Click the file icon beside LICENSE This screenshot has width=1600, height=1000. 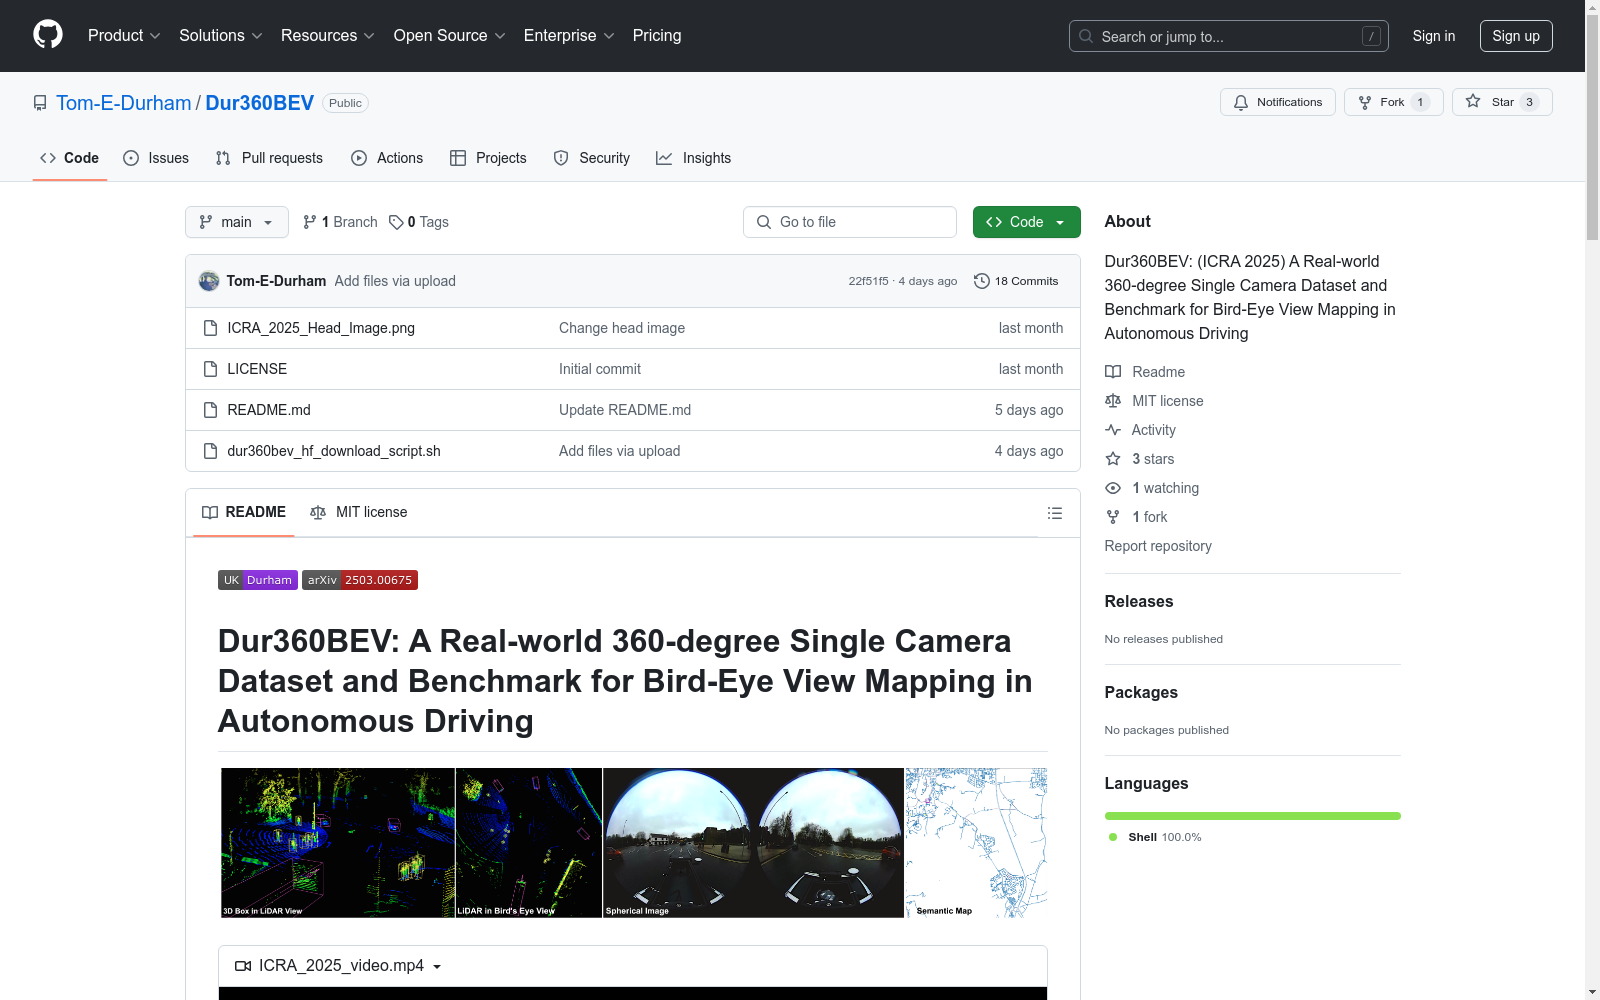[210, 369]
